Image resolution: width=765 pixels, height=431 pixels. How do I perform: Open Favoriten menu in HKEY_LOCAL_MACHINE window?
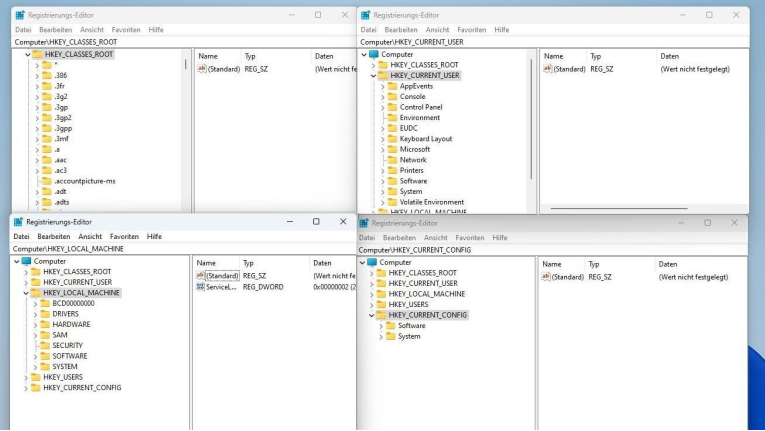coord(124,236)
